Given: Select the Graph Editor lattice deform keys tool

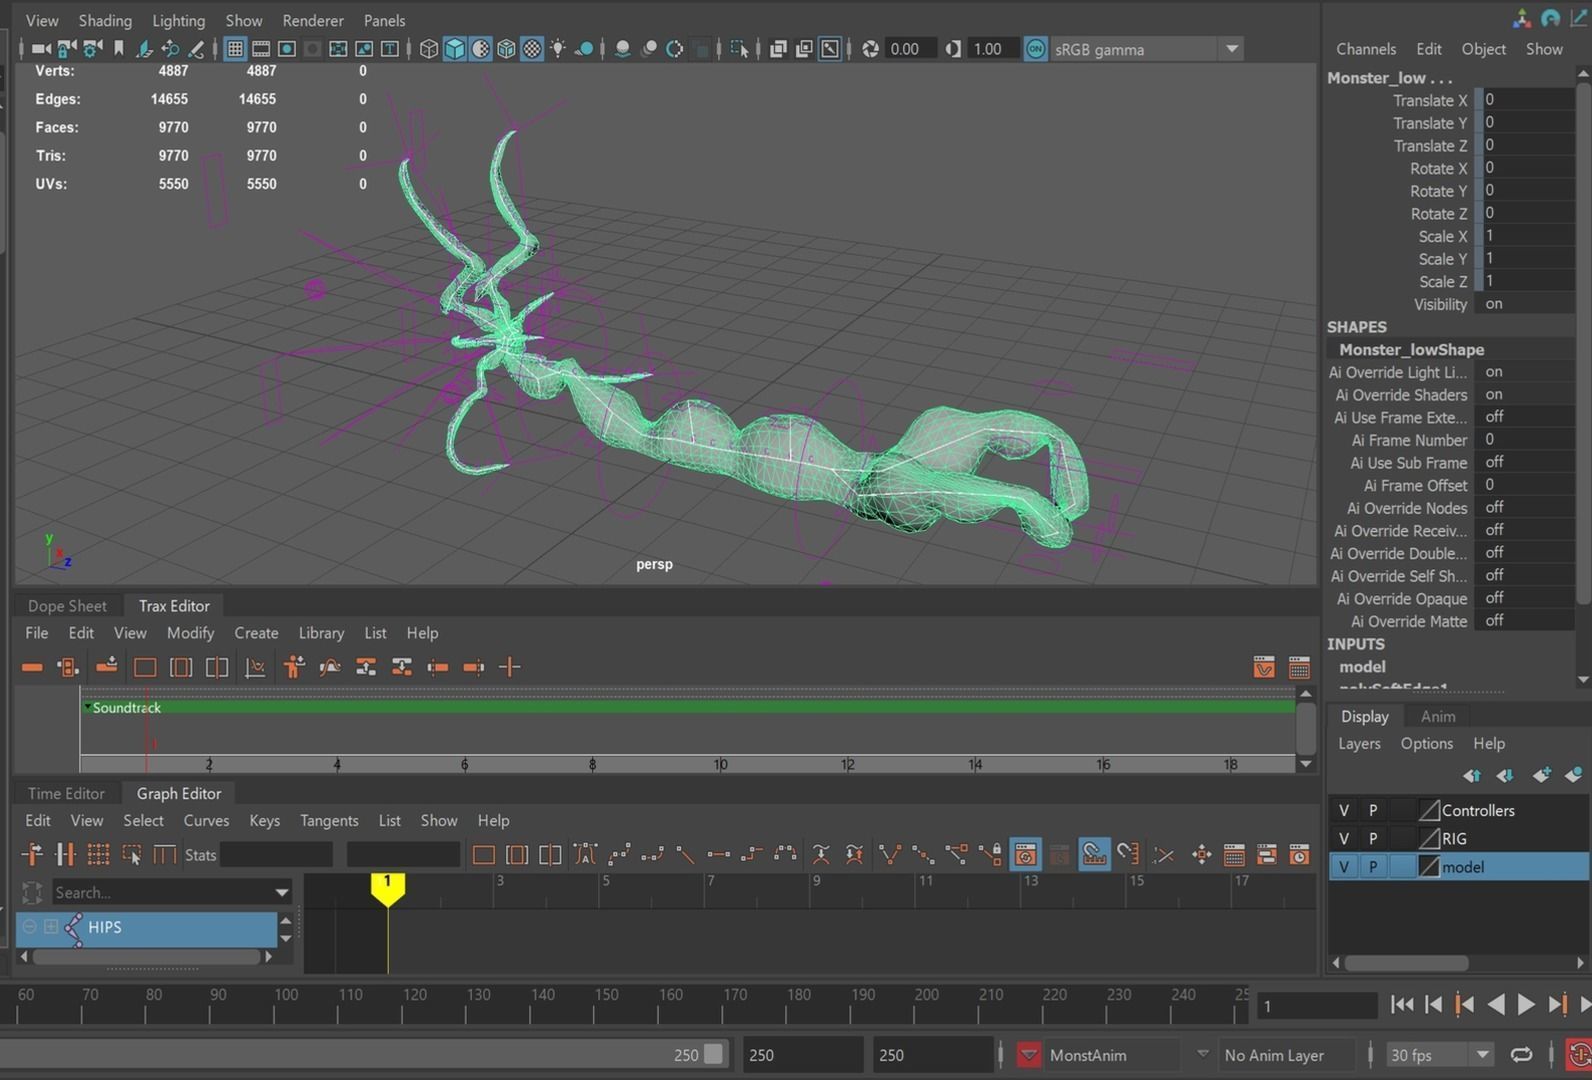Looking at the screenshot, I should coord(98,854).
